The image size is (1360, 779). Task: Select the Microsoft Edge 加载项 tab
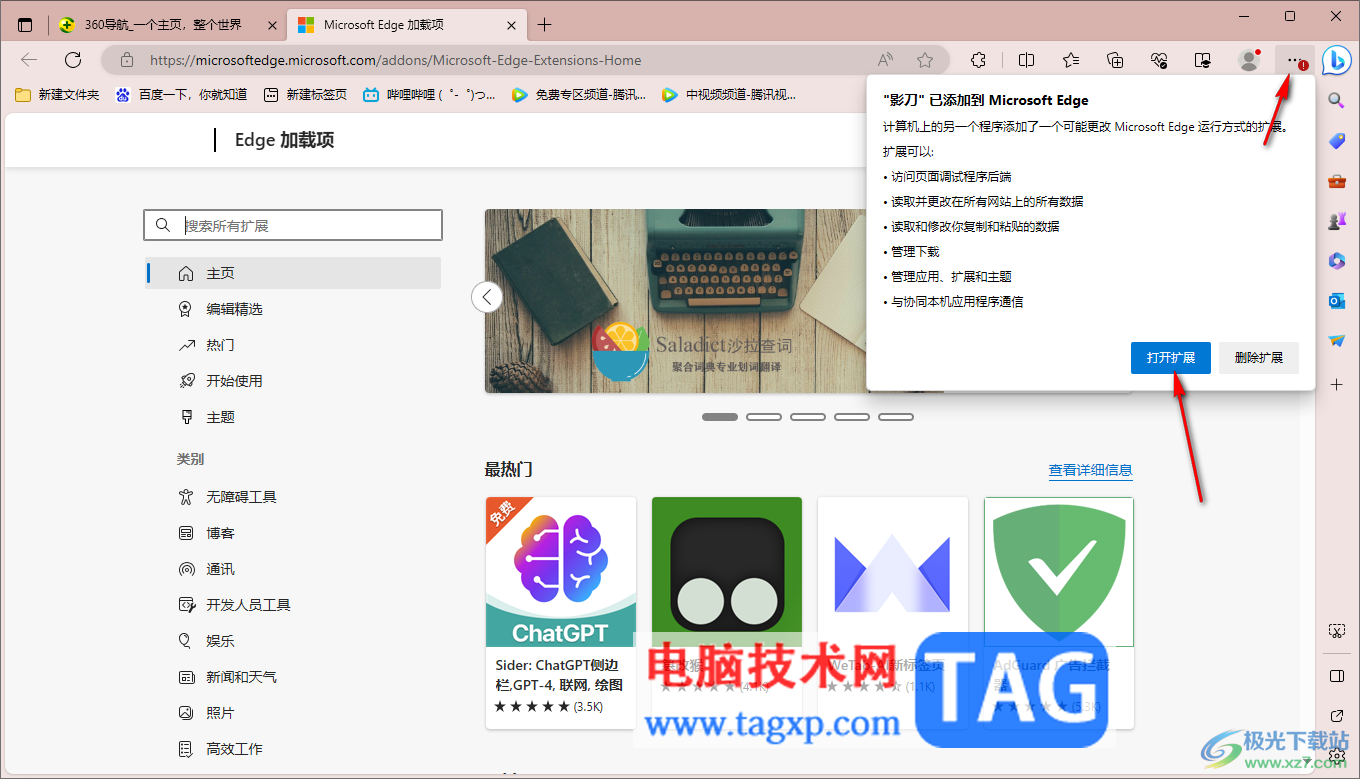tap(406, 25)
